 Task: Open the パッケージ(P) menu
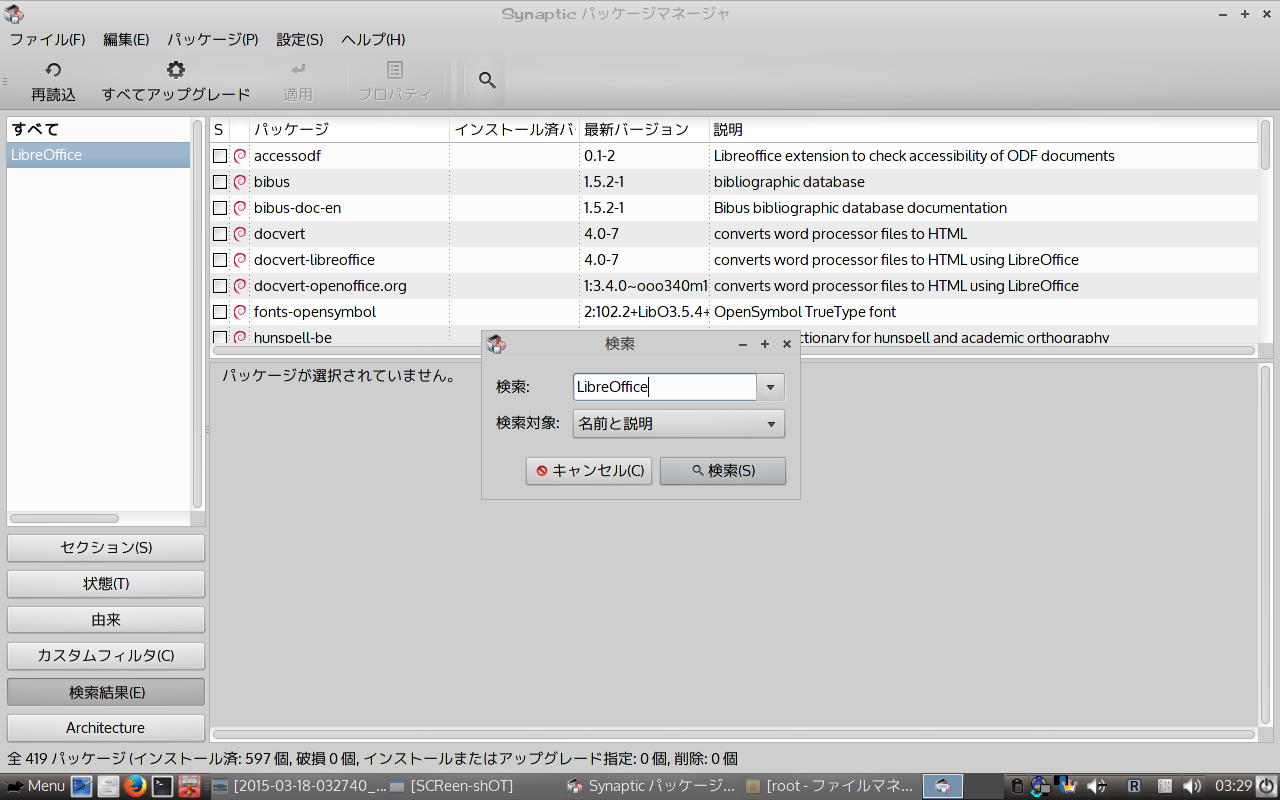click(x=213, y=40)
